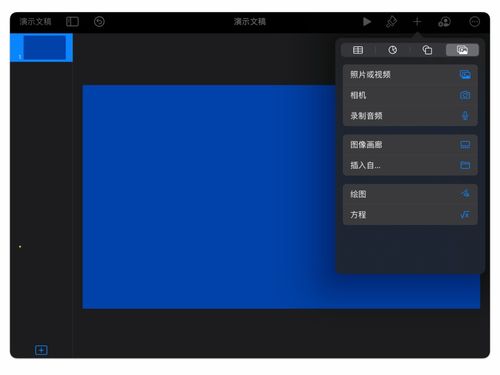This screenshot has width=500, height=375.
Task: Choose 照片或视频 from the insert menu
Action: click(410, 75)
